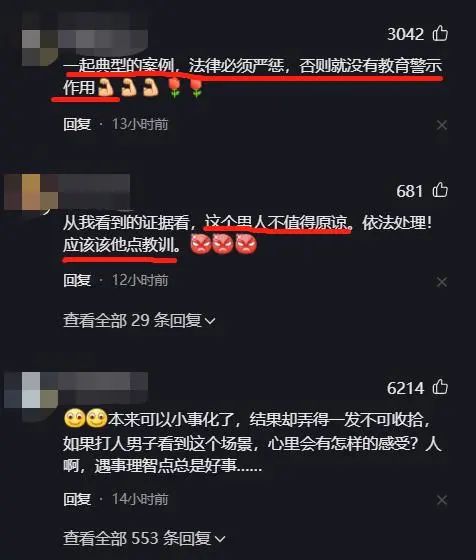This screenshot has height=560, width=476.
Task: Click the angry face emojis in comment
Action: click(224, 244)
